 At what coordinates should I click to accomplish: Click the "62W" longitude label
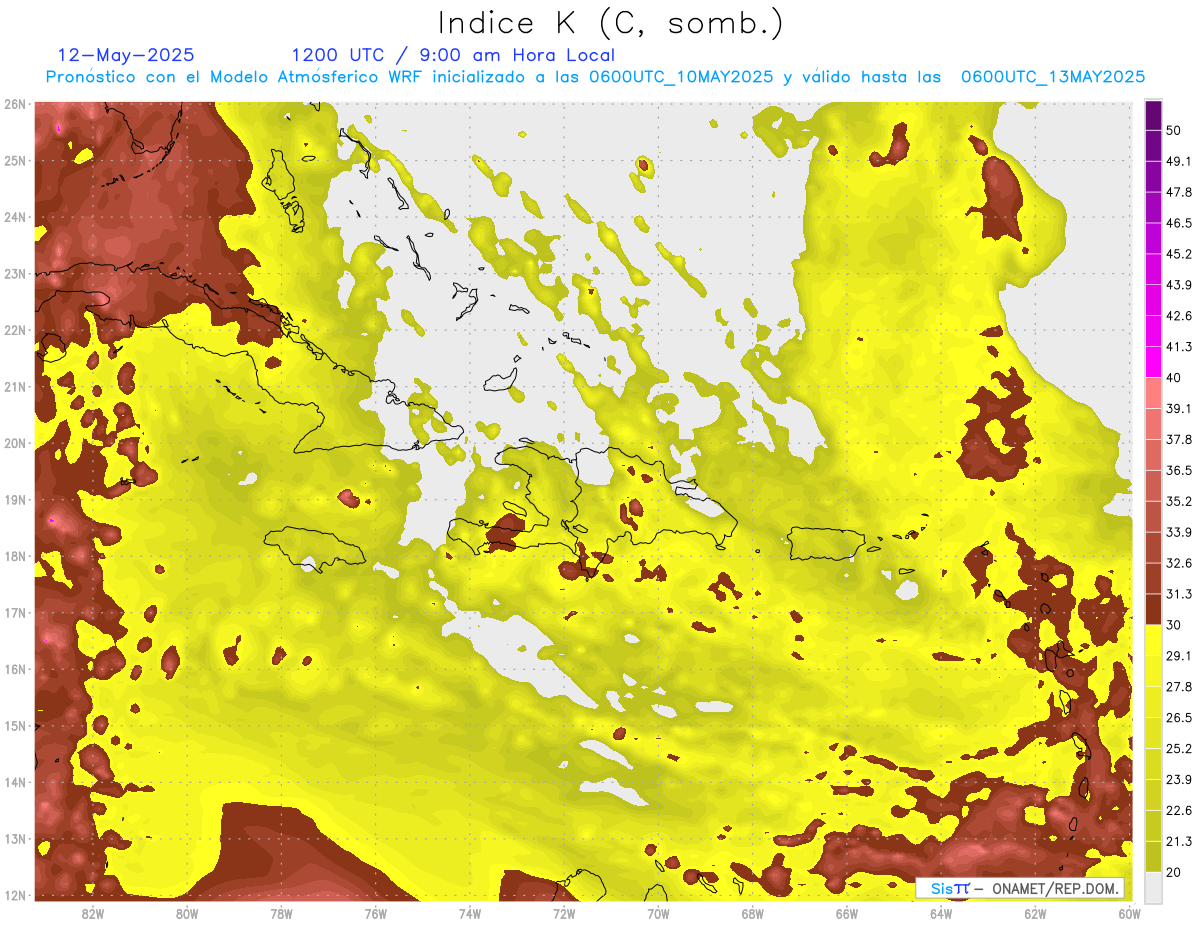click(x=1035, y=913)
